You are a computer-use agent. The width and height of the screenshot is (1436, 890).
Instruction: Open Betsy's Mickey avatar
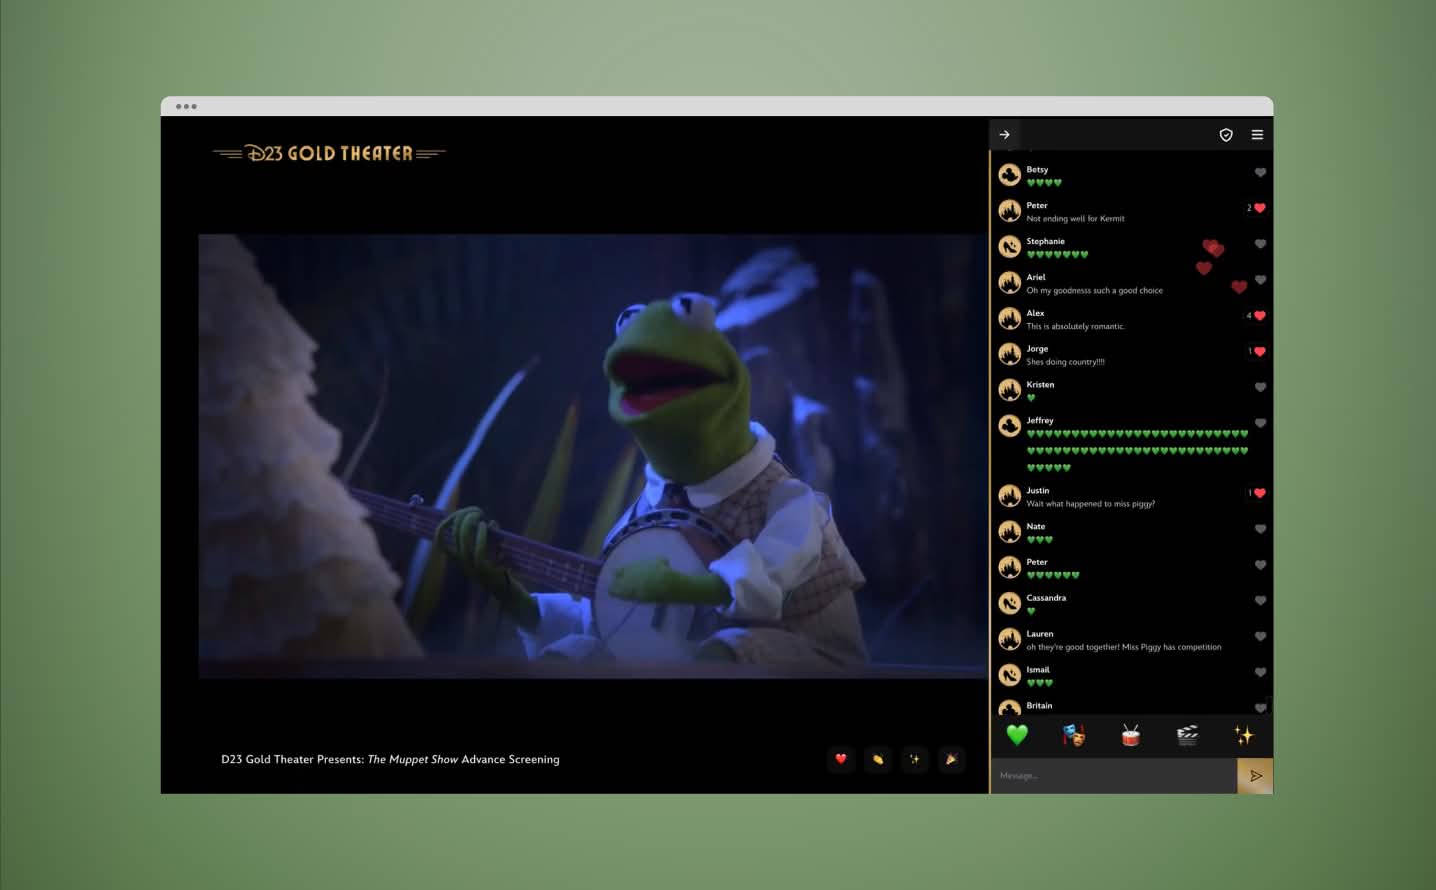click(x=1010, y=175)
